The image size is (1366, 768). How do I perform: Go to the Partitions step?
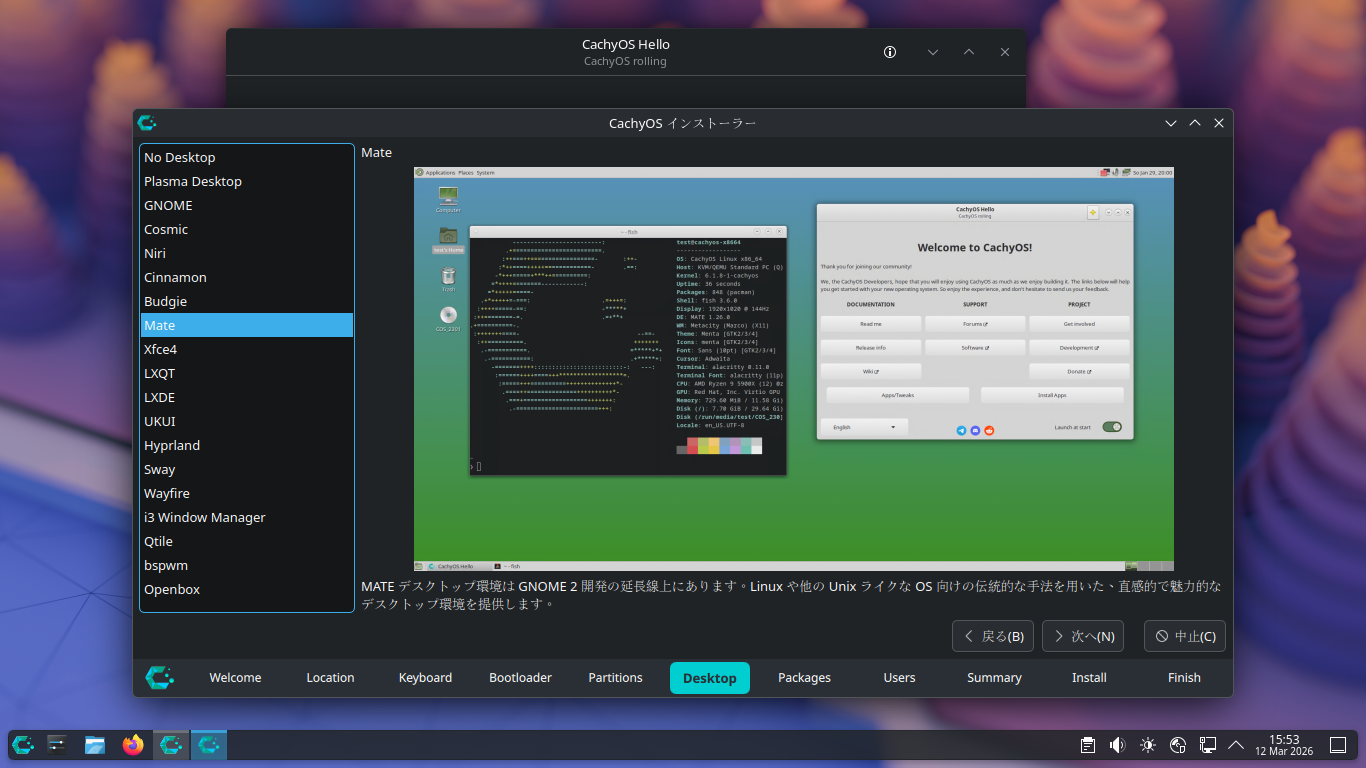[x=615, y=678]
